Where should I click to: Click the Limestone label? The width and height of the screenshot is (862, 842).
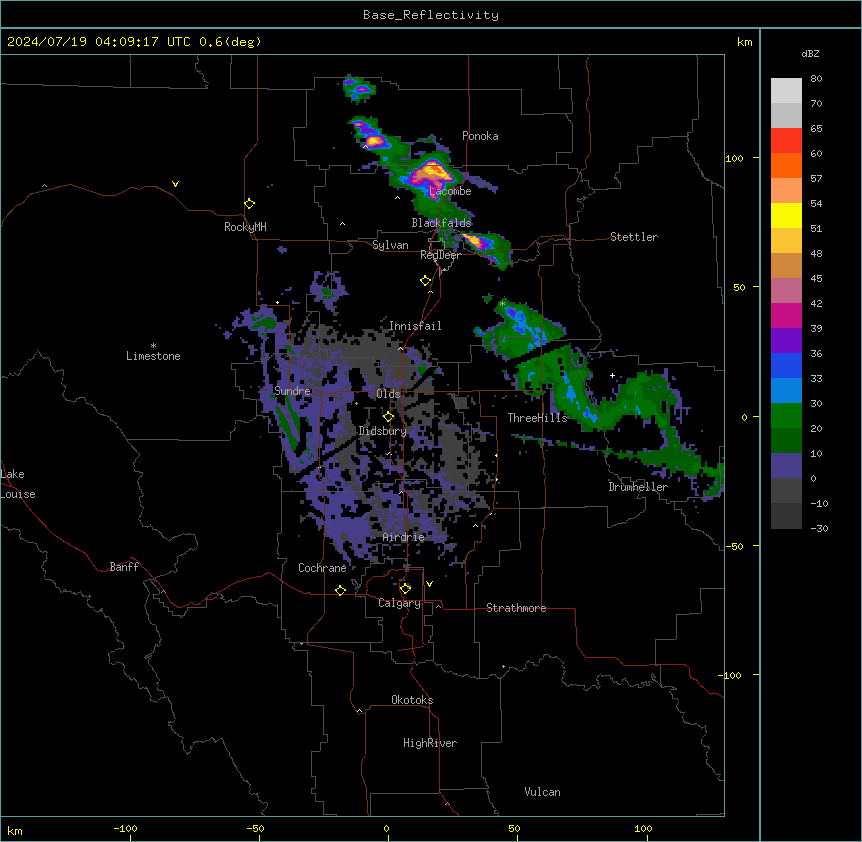point(153,356)
